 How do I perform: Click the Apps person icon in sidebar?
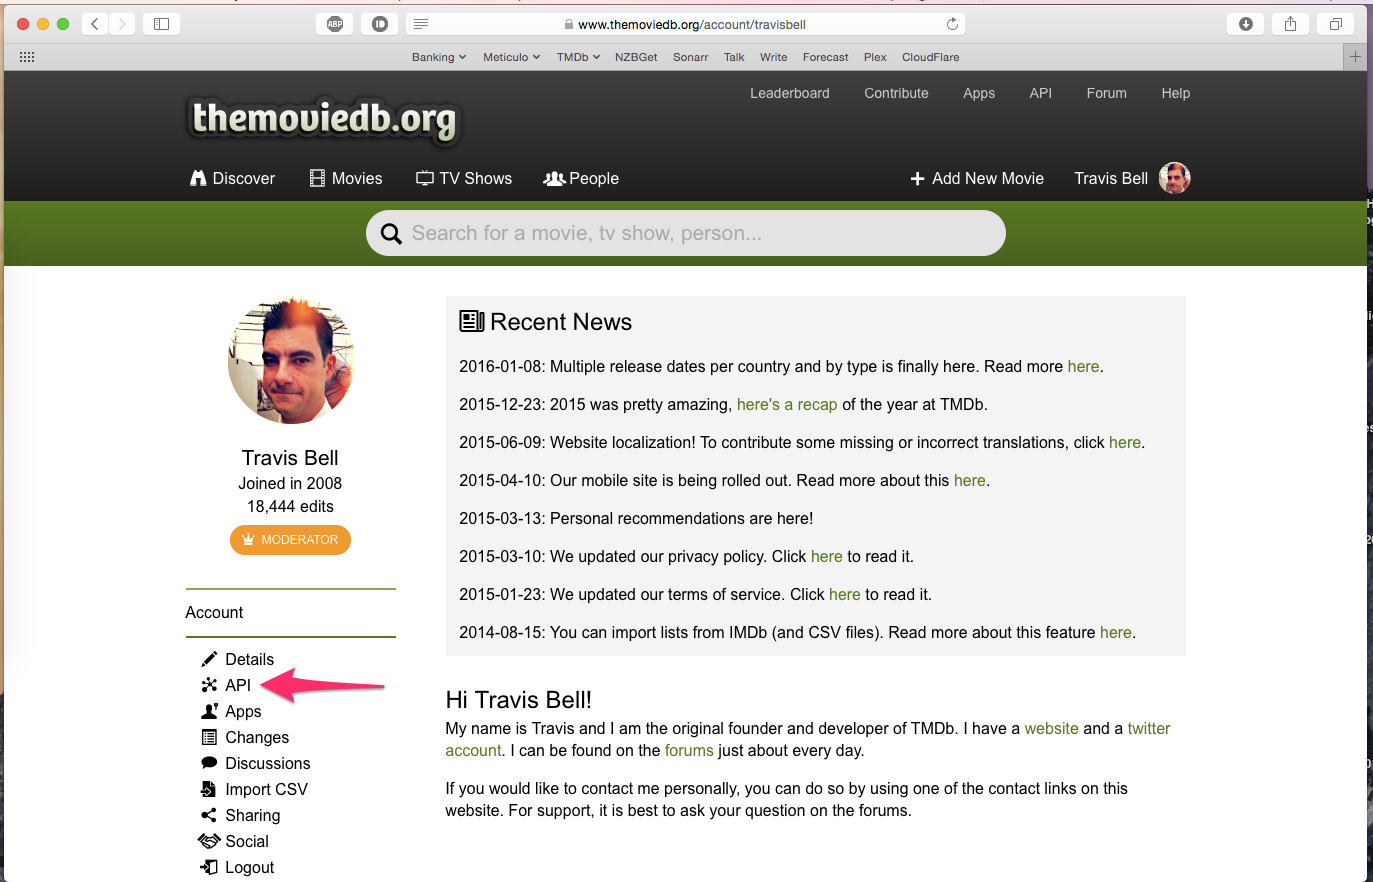coord(209,711)
